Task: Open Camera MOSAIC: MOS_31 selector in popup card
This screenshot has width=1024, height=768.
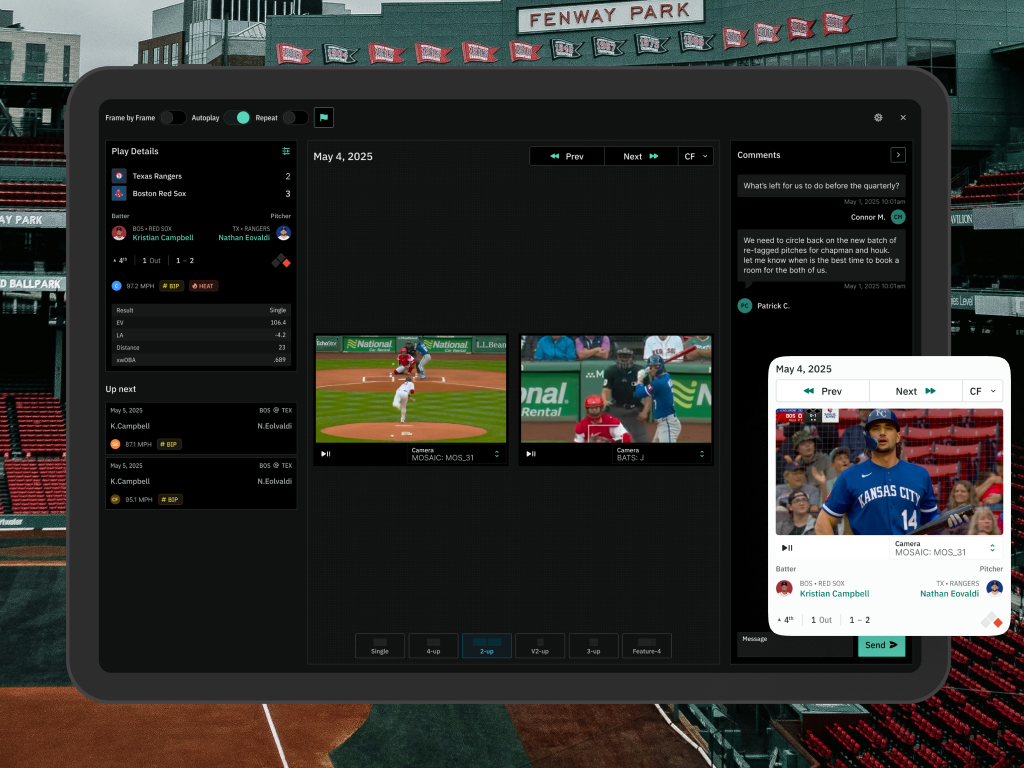Action: click(x=946, y=548)
